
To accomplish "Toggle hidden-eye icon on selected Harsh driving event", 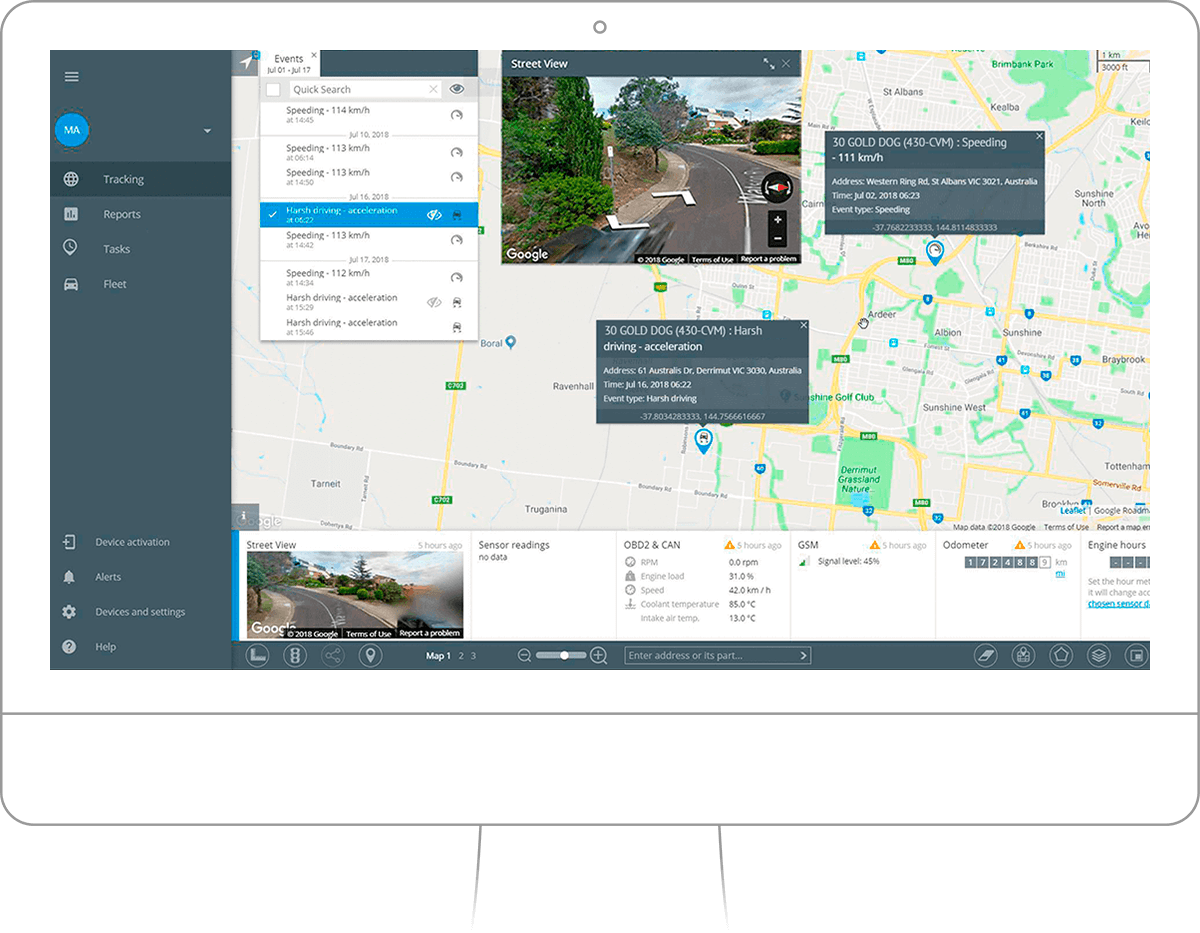I will (435, 214).
